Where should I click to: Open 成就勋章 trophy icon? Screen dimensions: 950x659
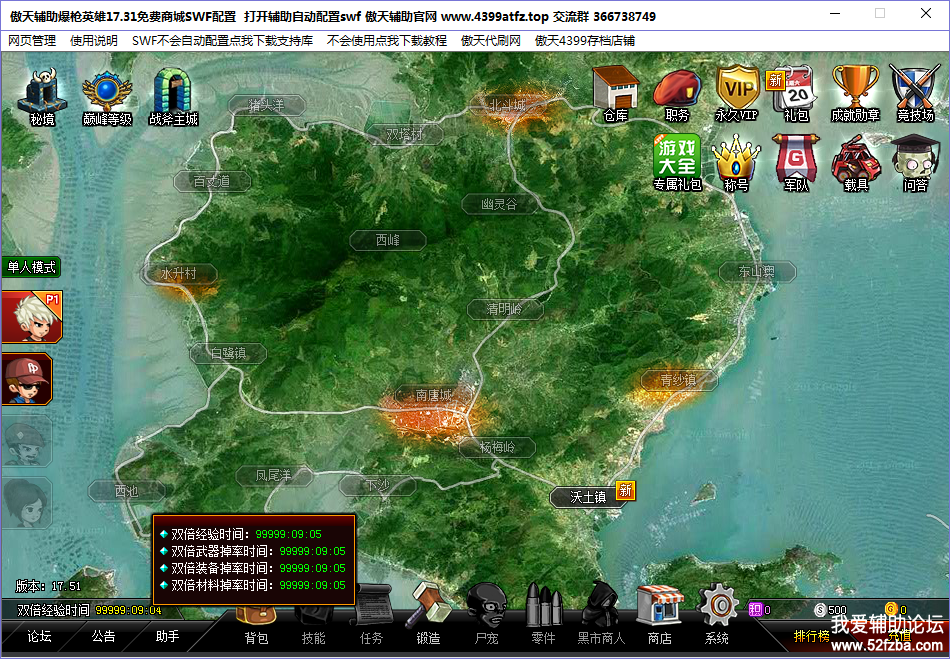pyautogui.click(x=855, y=90)
